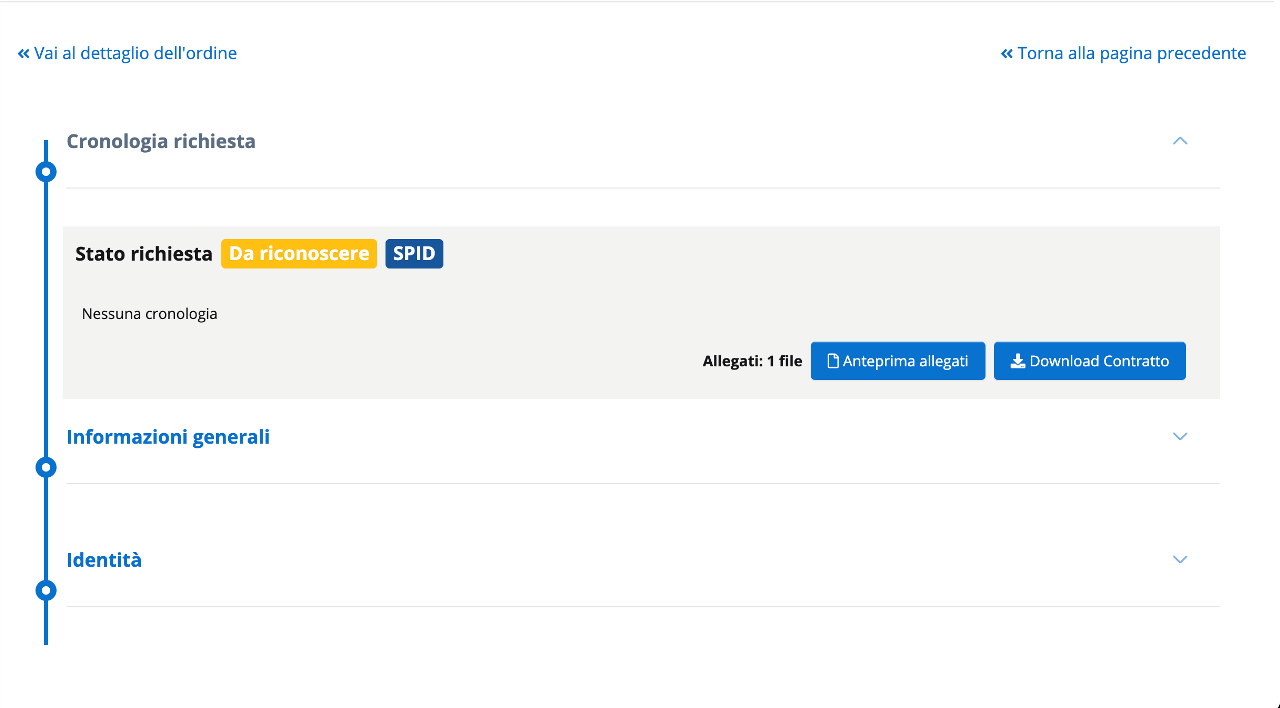This screenshot has height=708, width=1280.
Task: Expand Informazioni generali using its chevron
Action: (x=1180, y=437)
